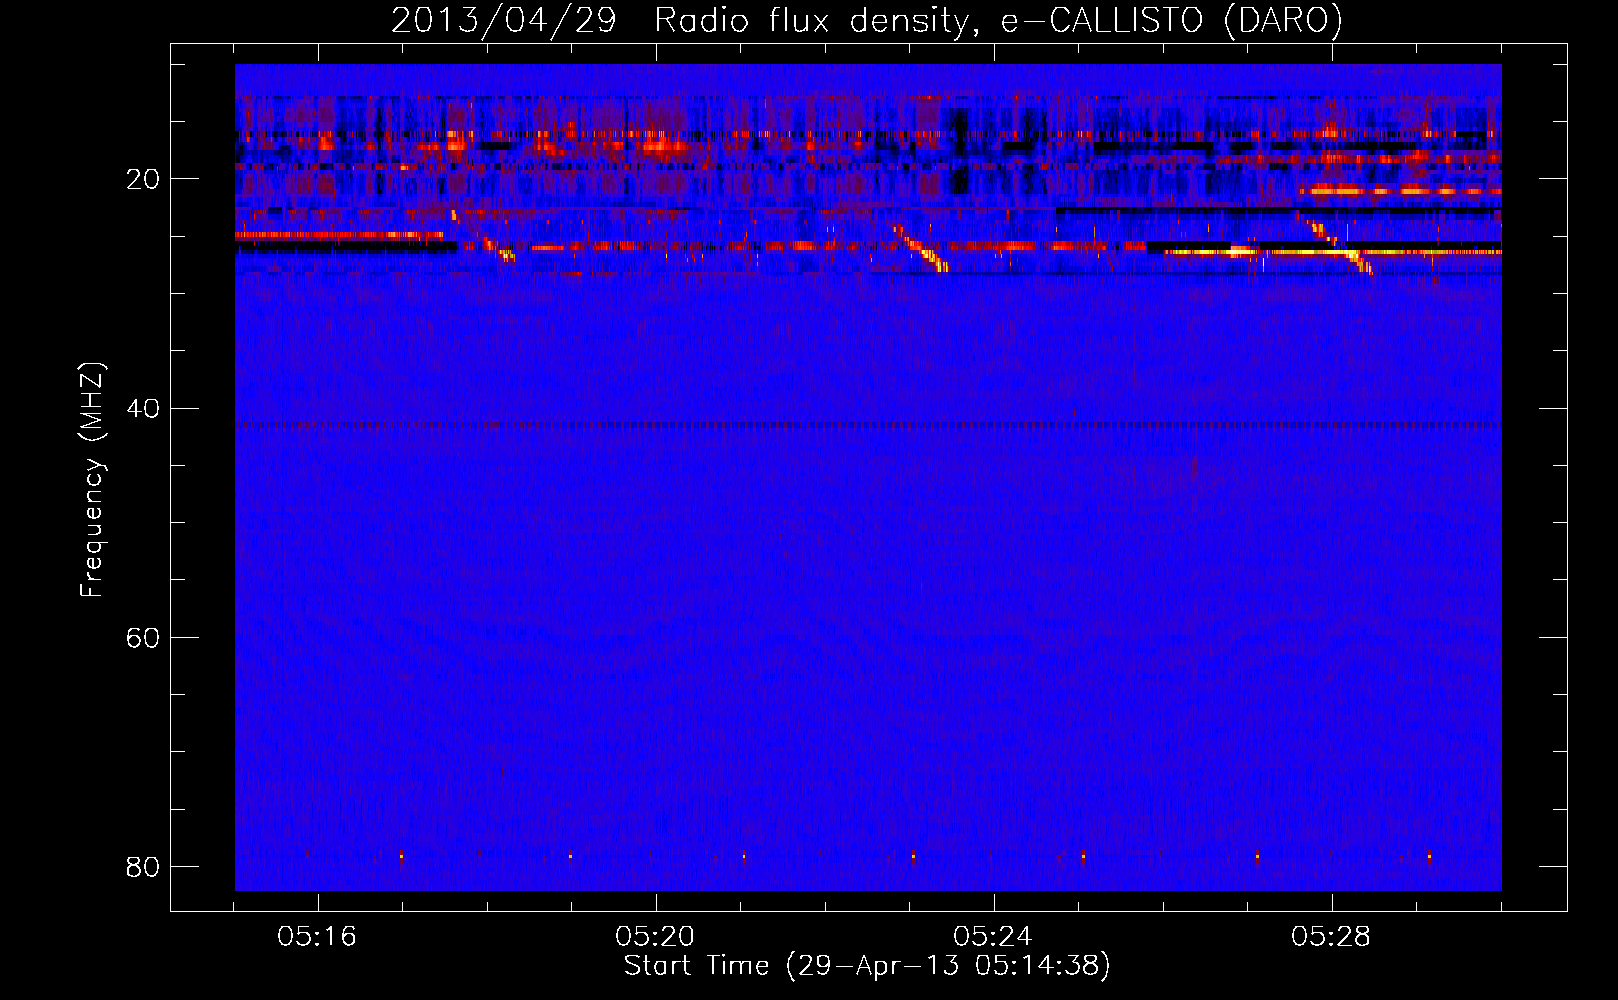Click the 20 frequency tick label
This screenshot has width=1618, height=1000.
143,180
